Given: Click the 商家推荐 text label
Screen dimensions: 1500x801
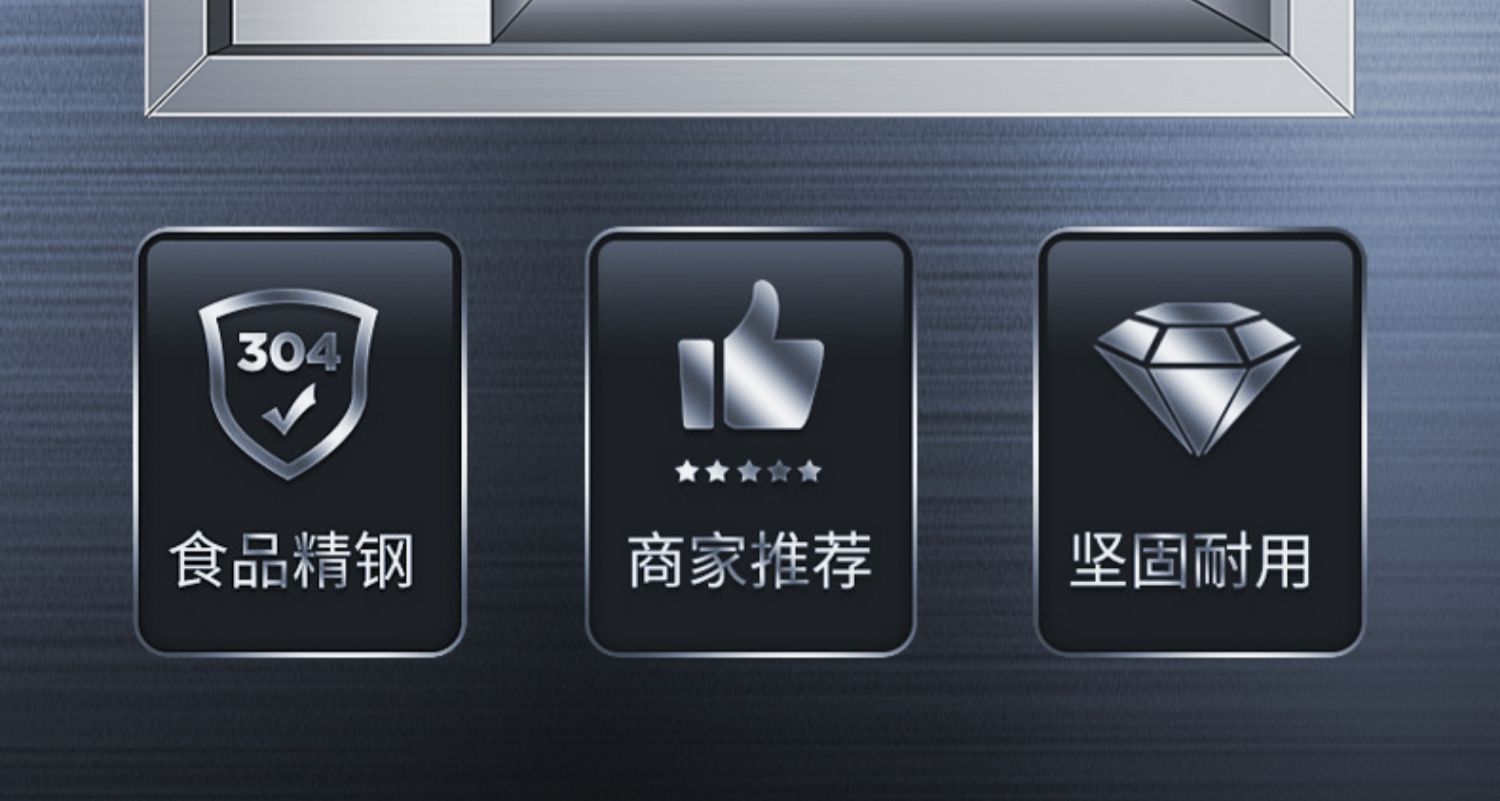Looking at the screenshot, I should [x=750, y=561].
